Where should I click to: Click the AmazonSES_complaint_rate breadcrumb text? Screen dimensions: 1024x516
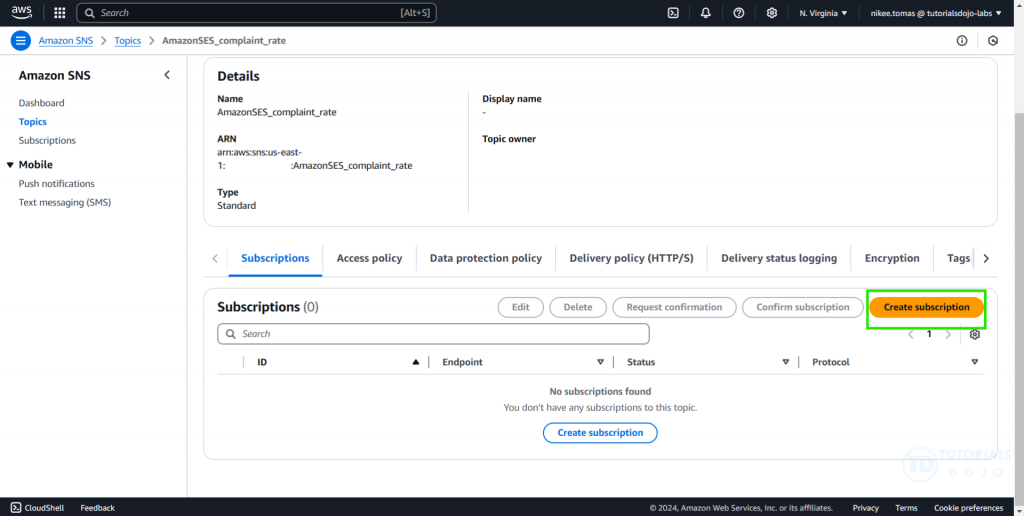pos(224,40)
